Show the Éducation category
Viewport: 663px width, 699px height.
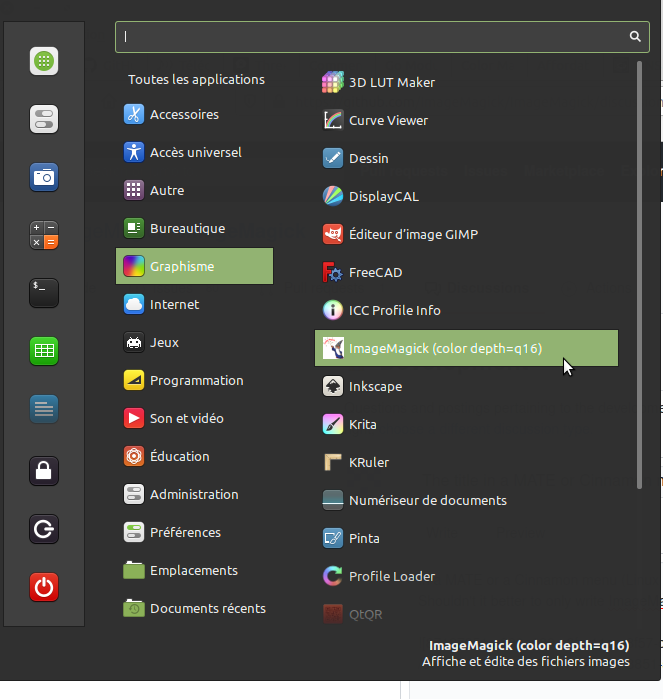point(194,456)
